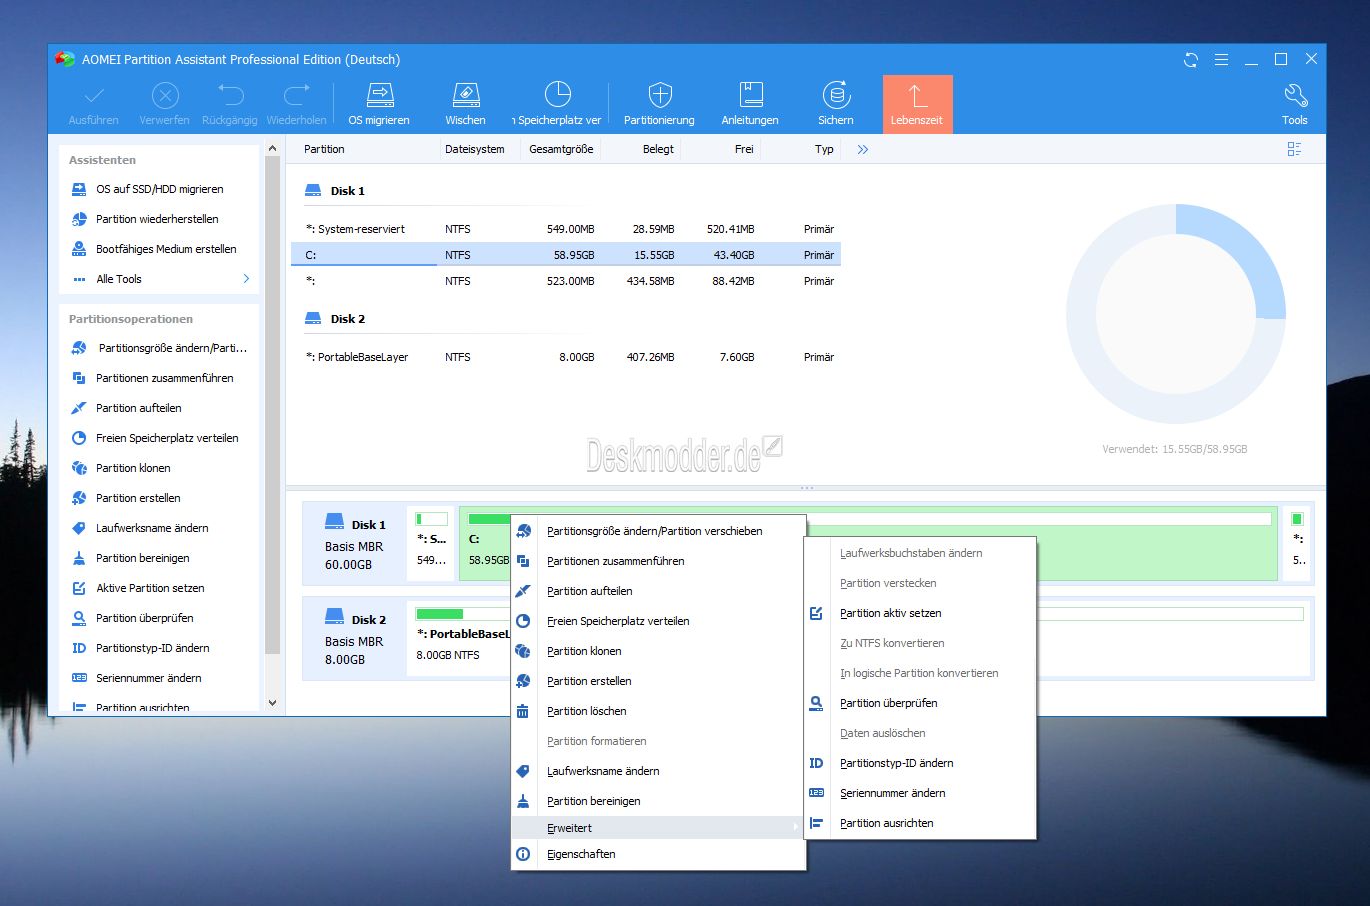Choose Partition ausrichten in submenu
This screenshot has height=906, width=1370.
pos(920,823)
